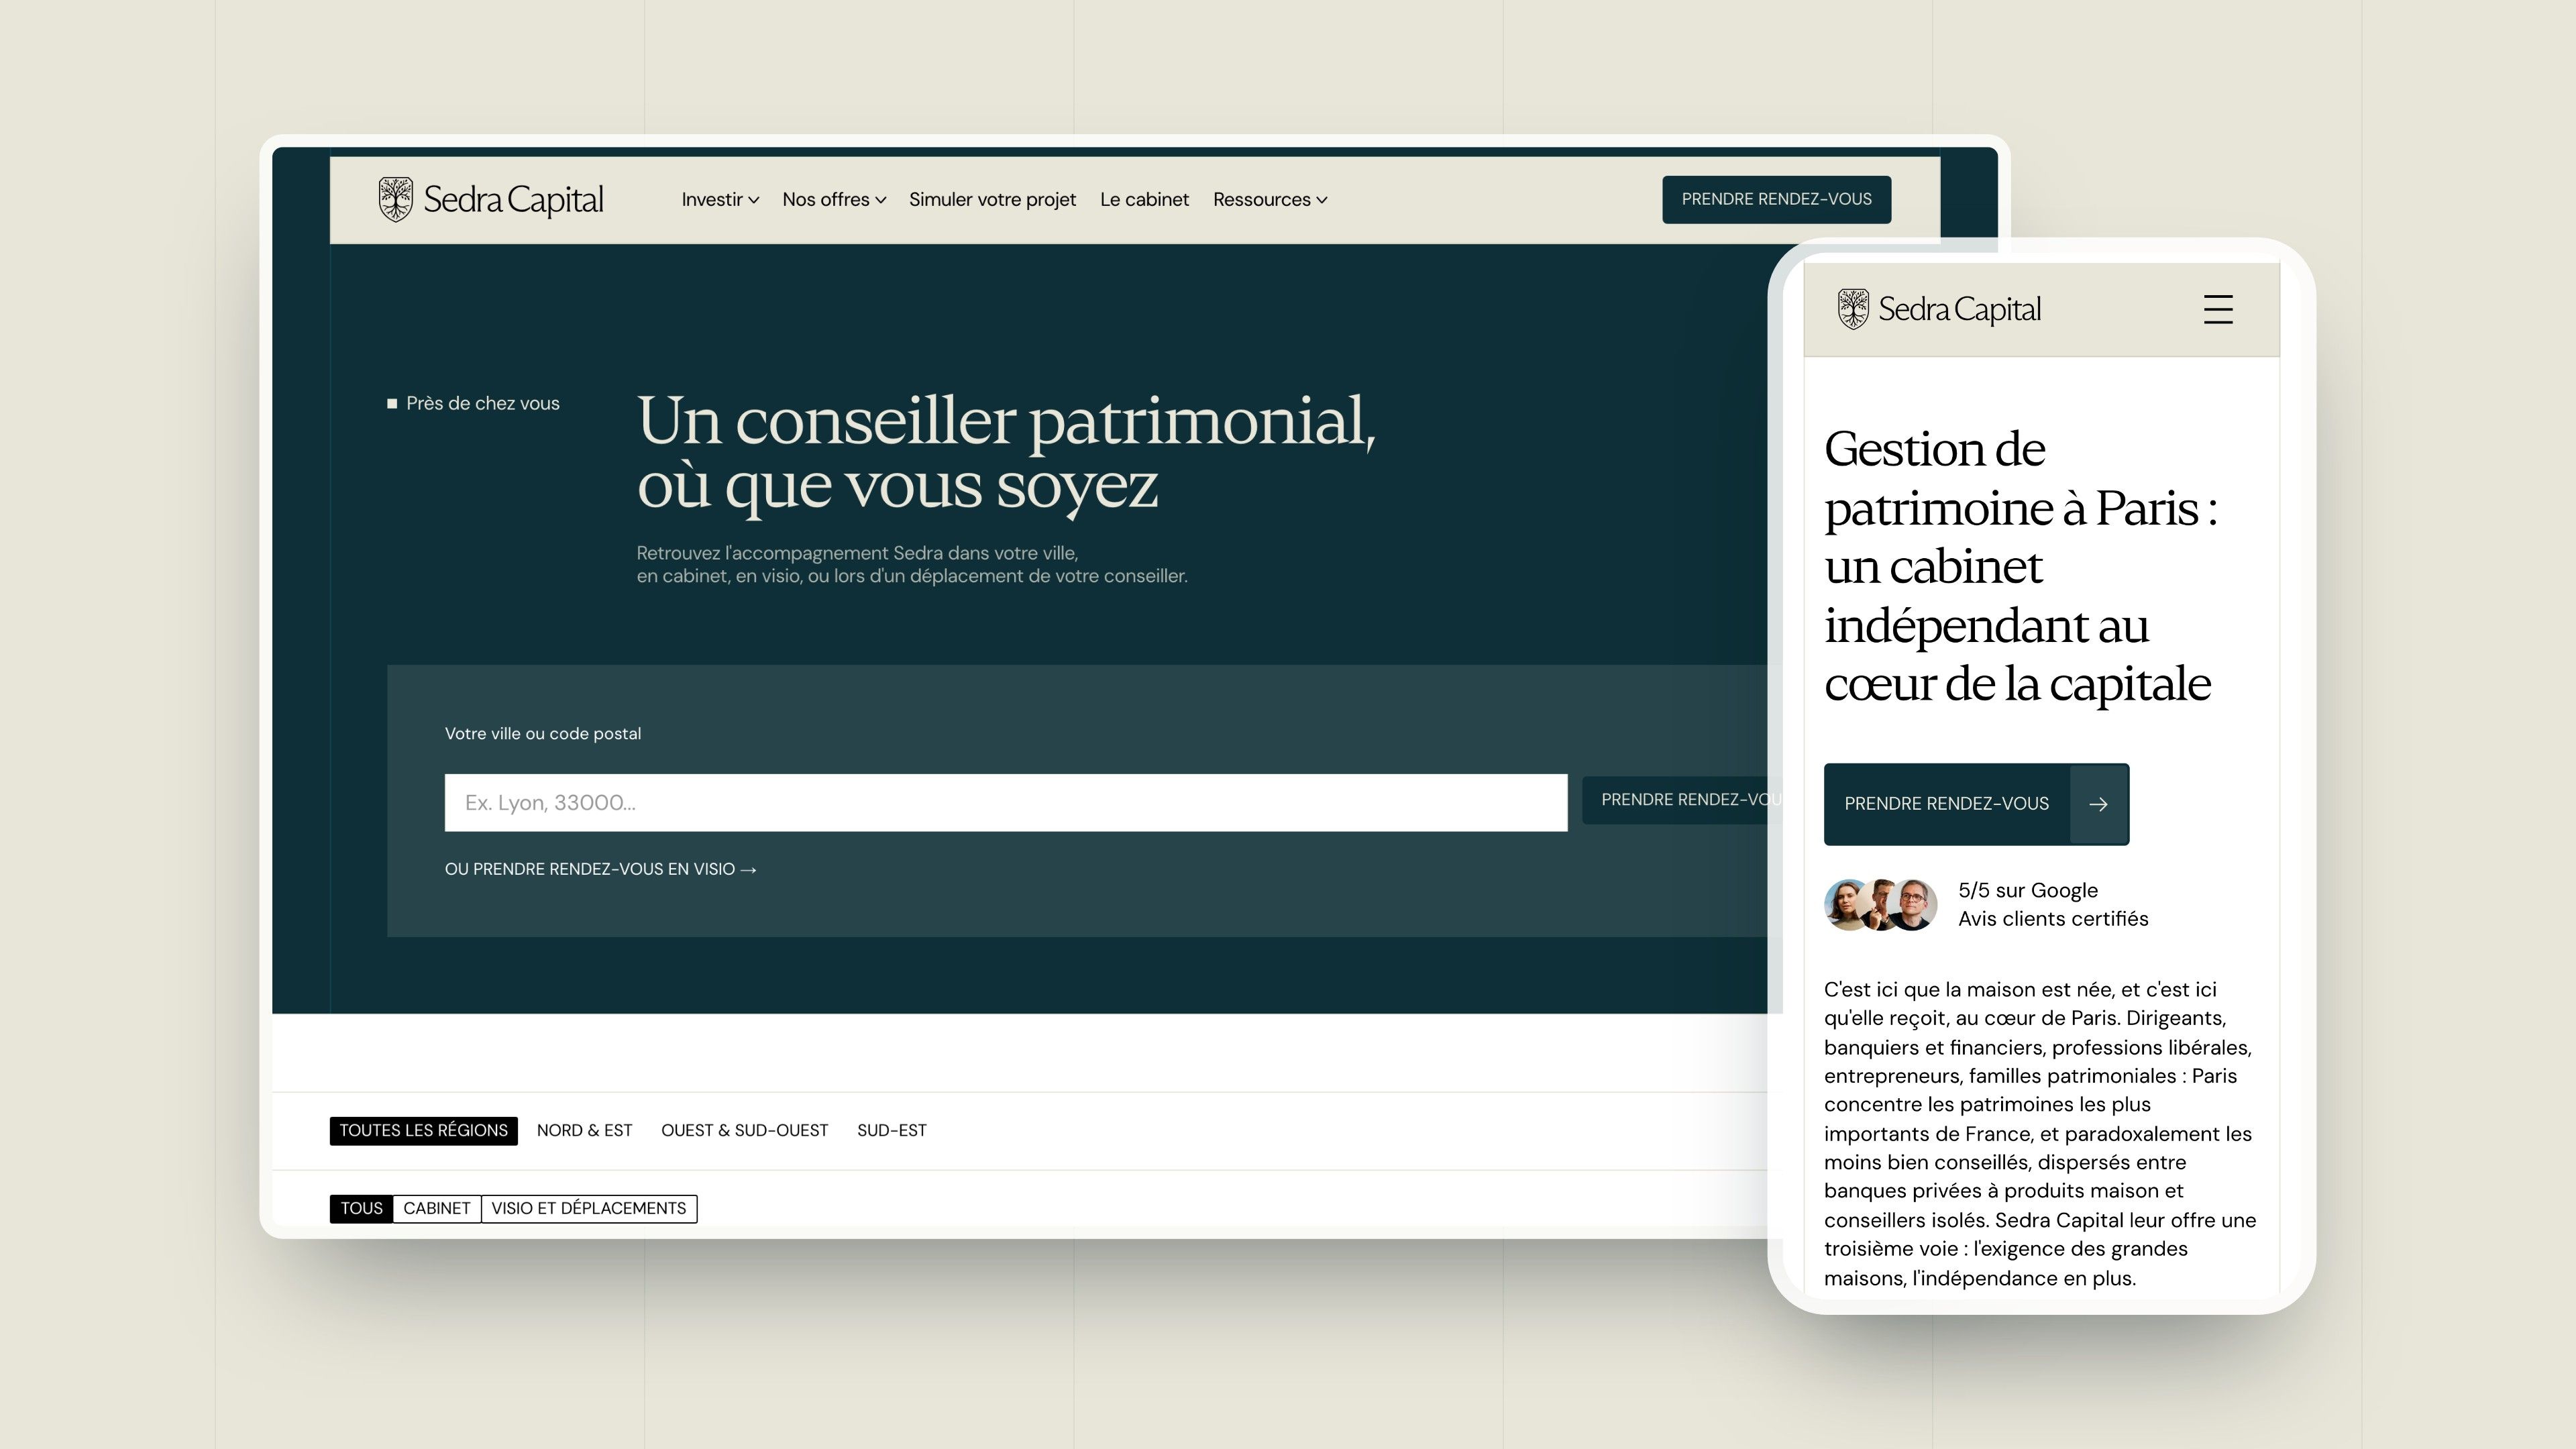The height and width of the screenshot is (1449, 2576).
Task: Click the Sedra Capital wordmark in desktop header
Action: [x=513, y=199]
